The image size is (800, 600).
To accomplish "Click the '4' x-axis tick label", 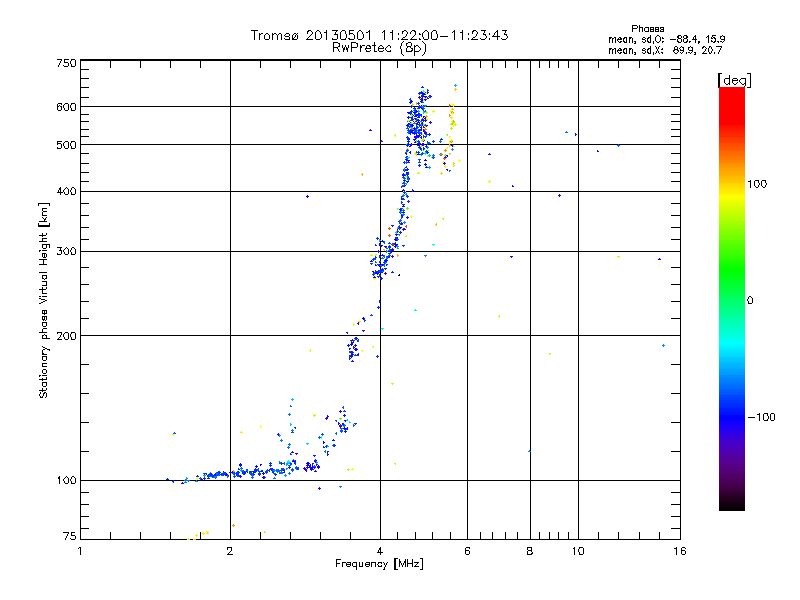I will click(x=380, y=551).
